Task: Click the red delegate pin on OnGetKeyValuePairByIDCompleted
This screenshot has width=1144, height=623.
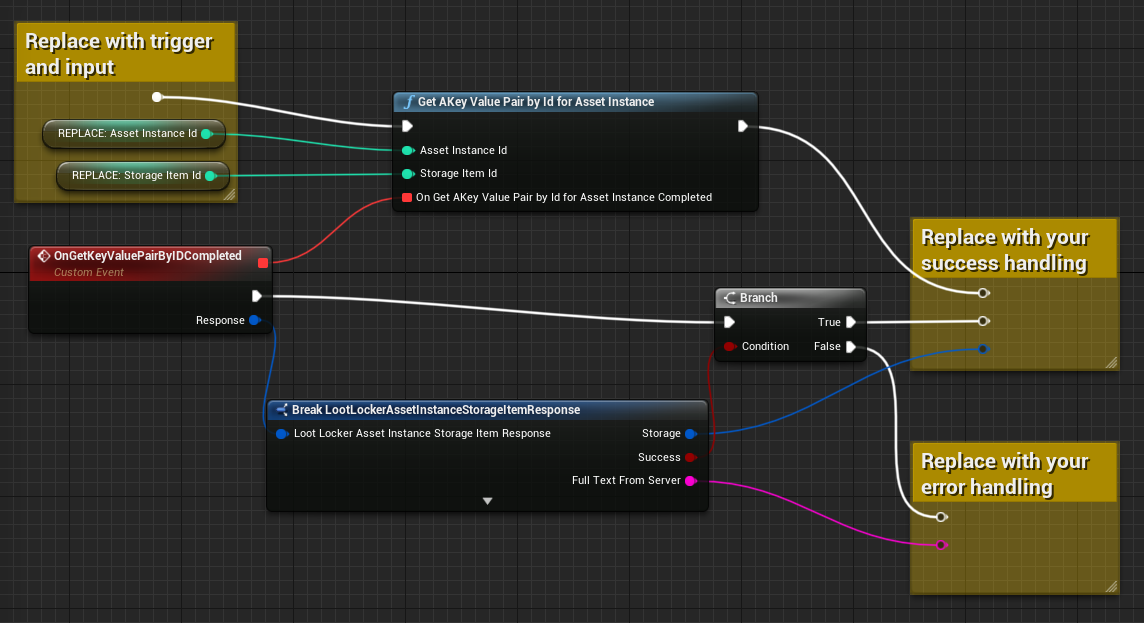Action: [263, 263]
